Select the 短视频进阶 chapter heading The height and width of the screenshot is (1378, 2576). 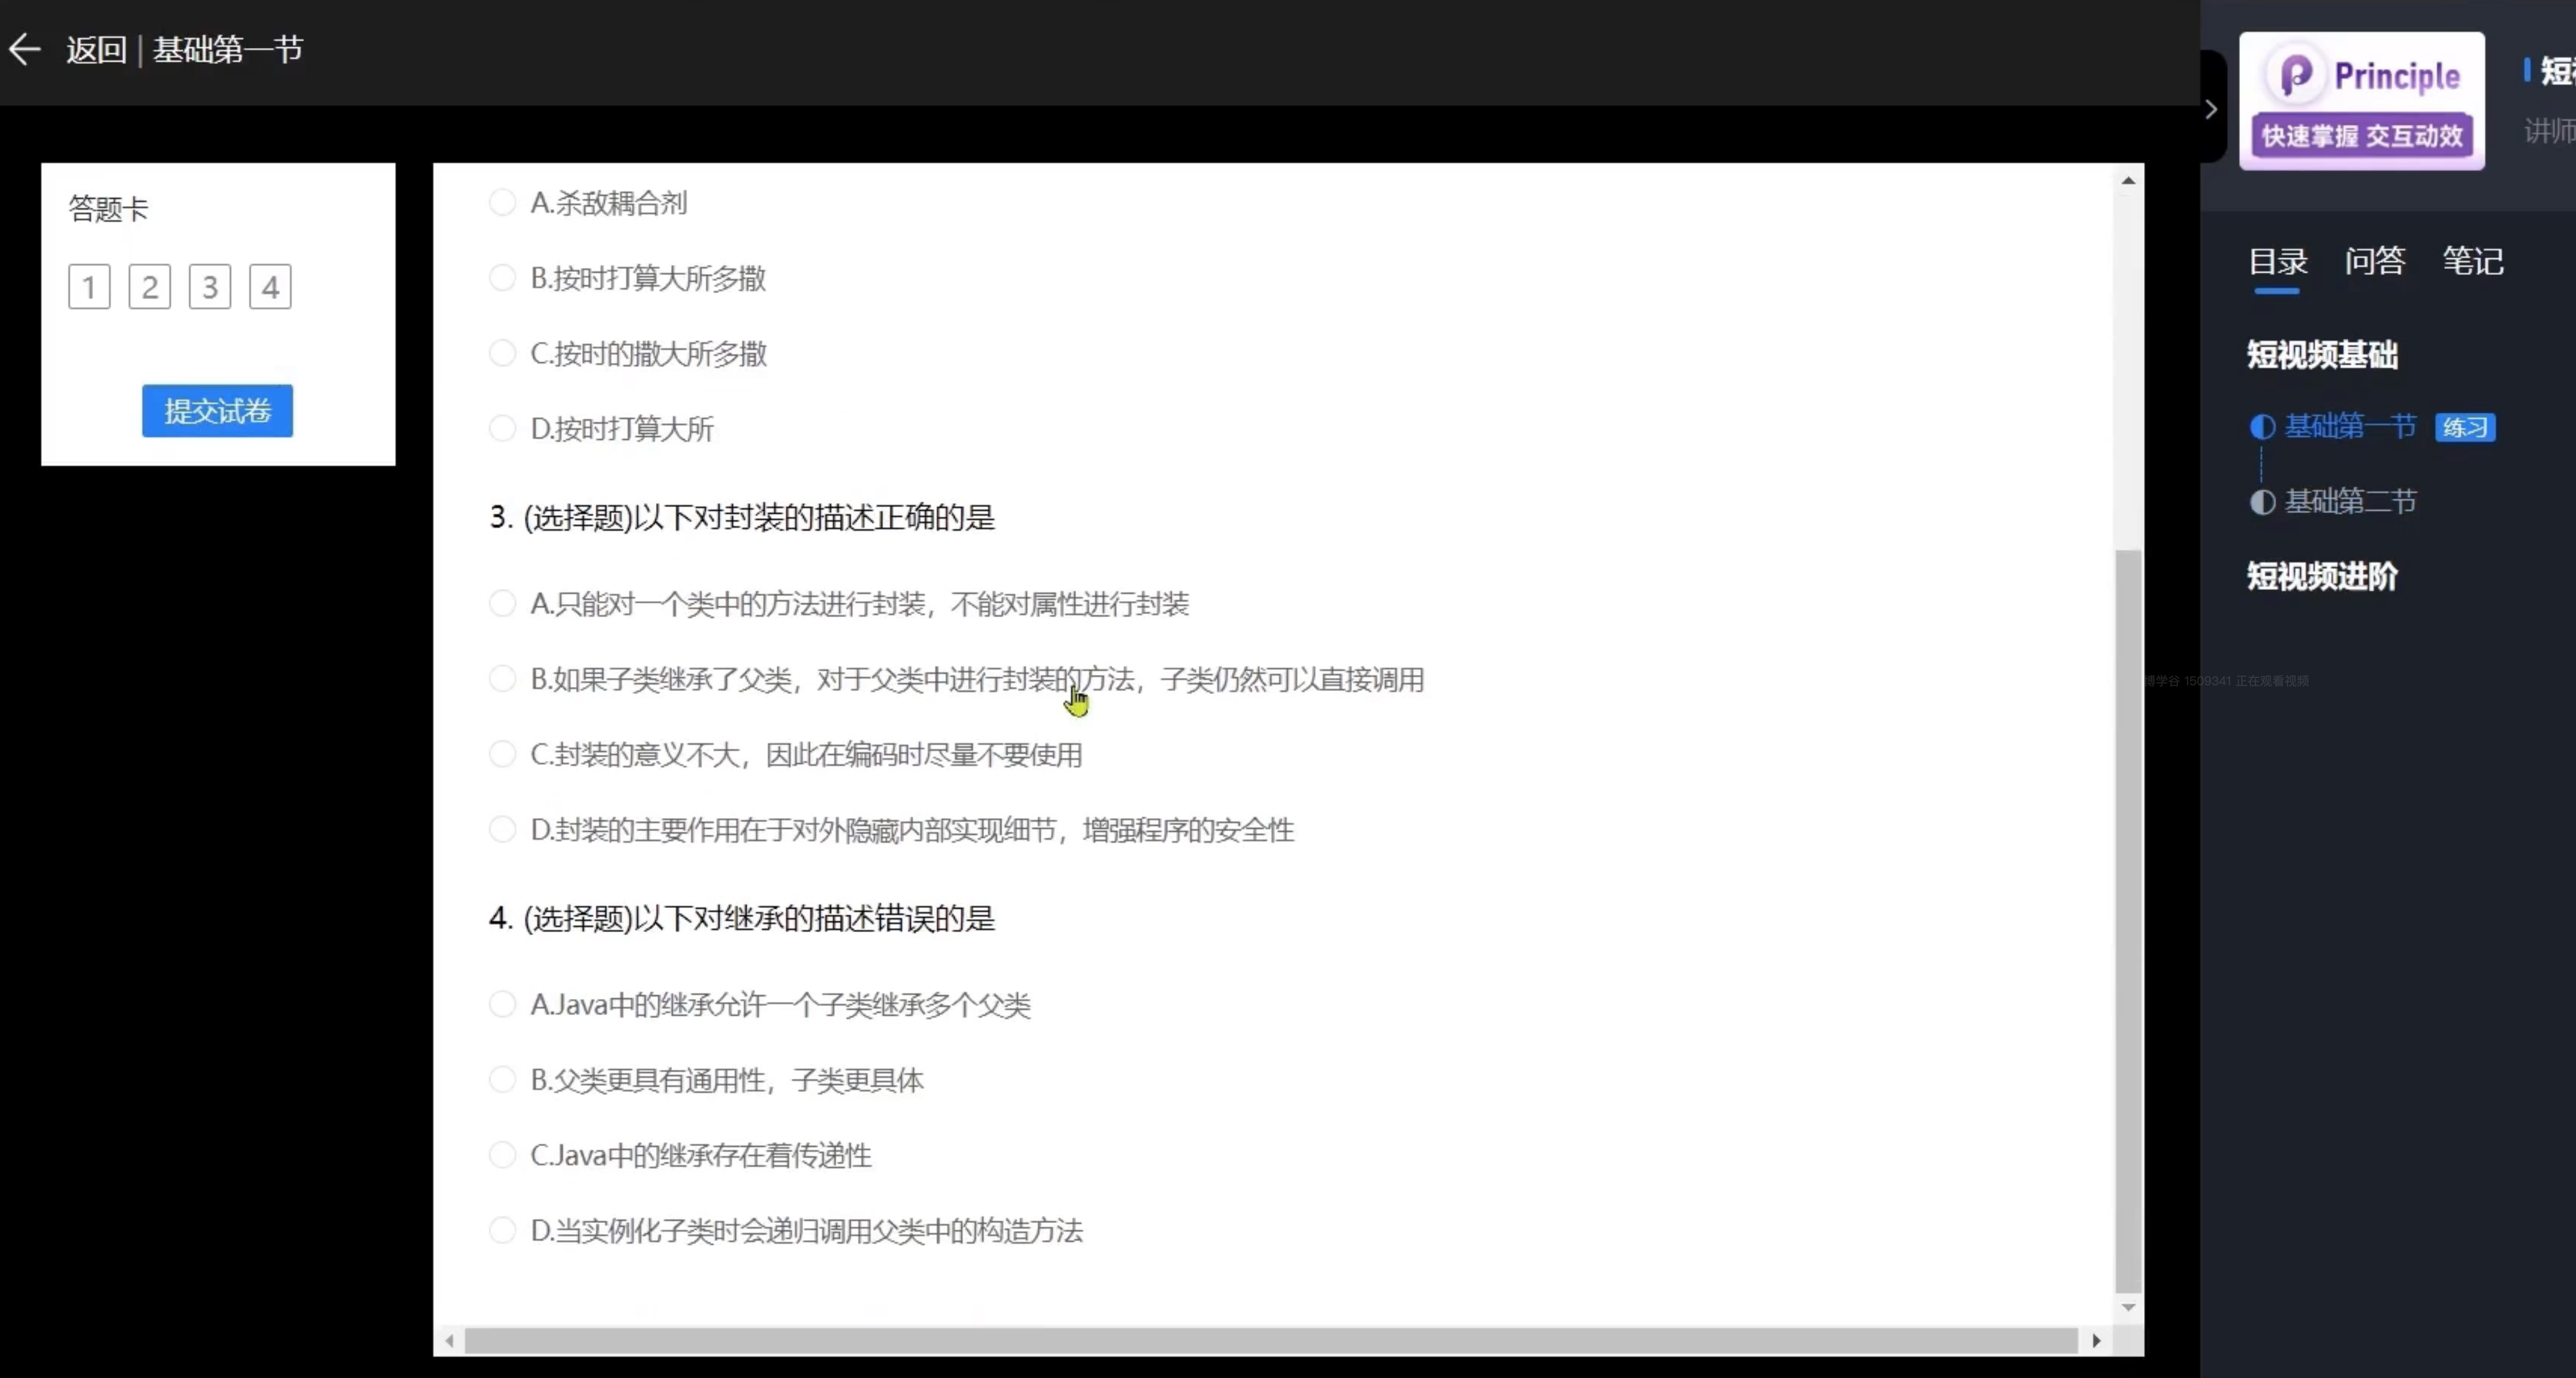(x=2322, y=577)
